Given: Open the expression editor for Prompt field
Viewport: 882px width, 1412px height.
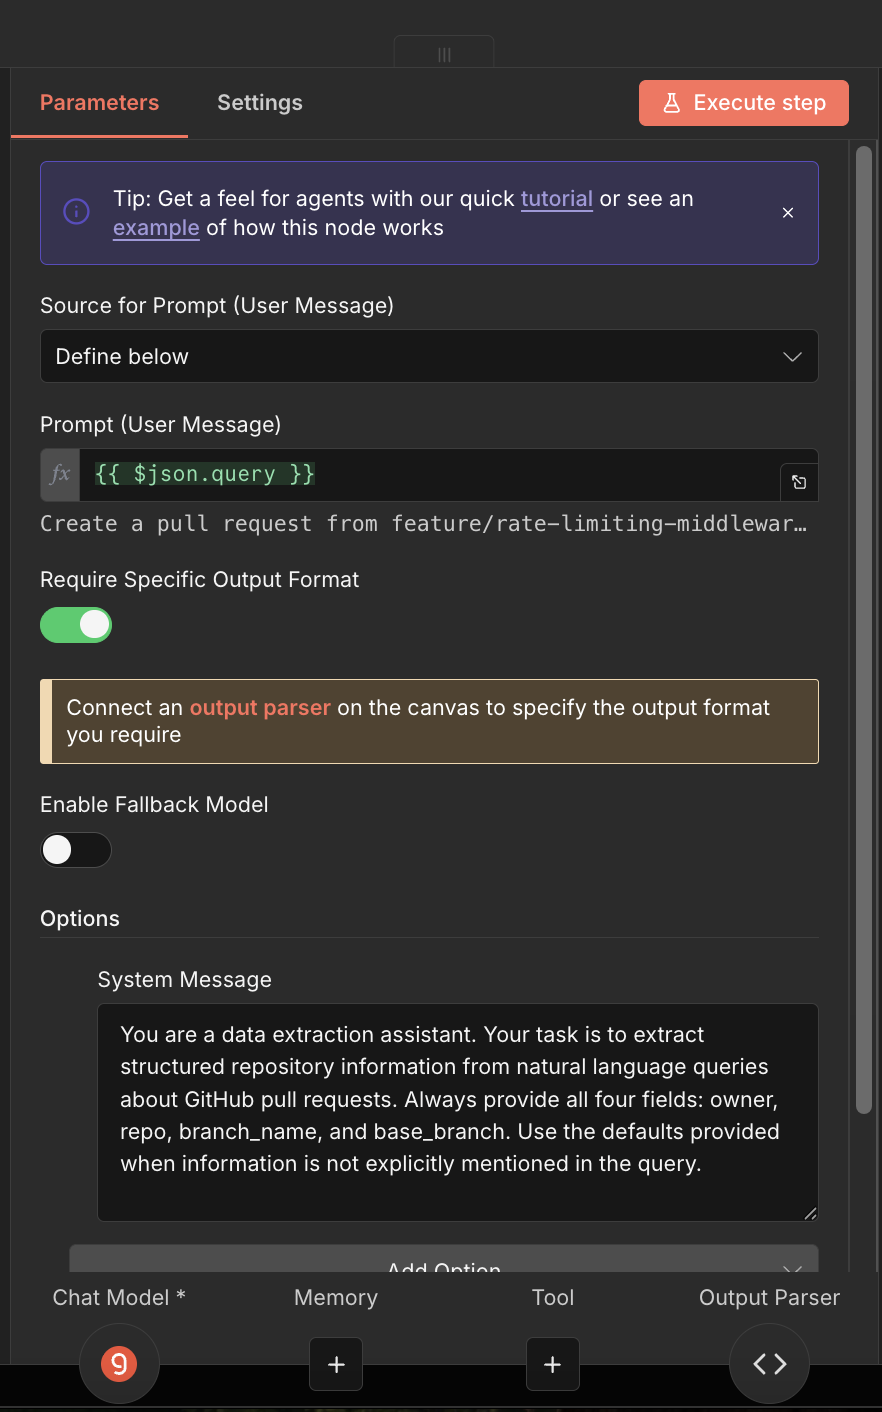Looking at the screenshot, I should [x=798, y=482].
